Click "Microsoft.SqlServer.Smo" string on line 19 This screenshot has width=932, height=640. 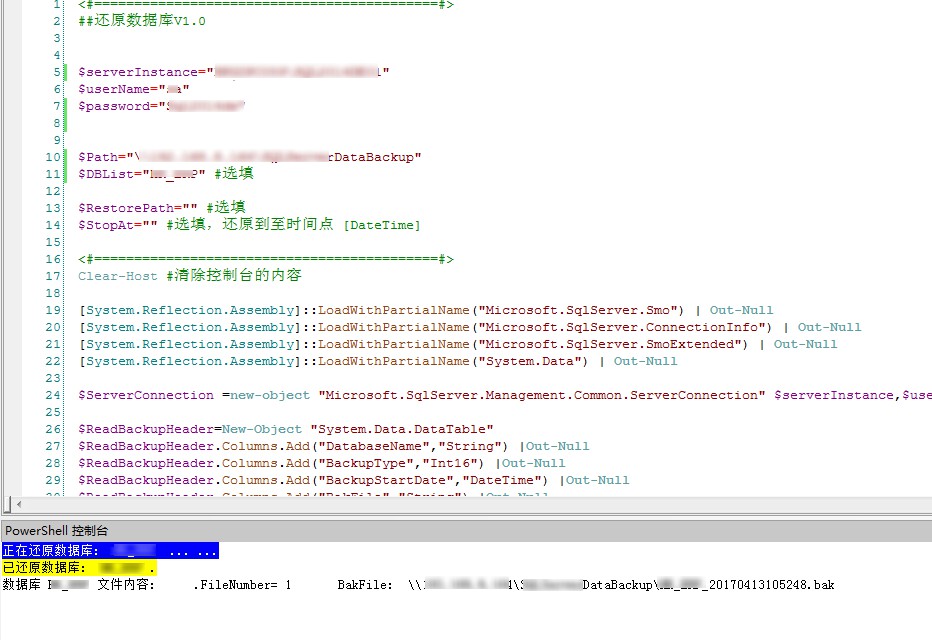pyautogui.click(x=578, y=310)
